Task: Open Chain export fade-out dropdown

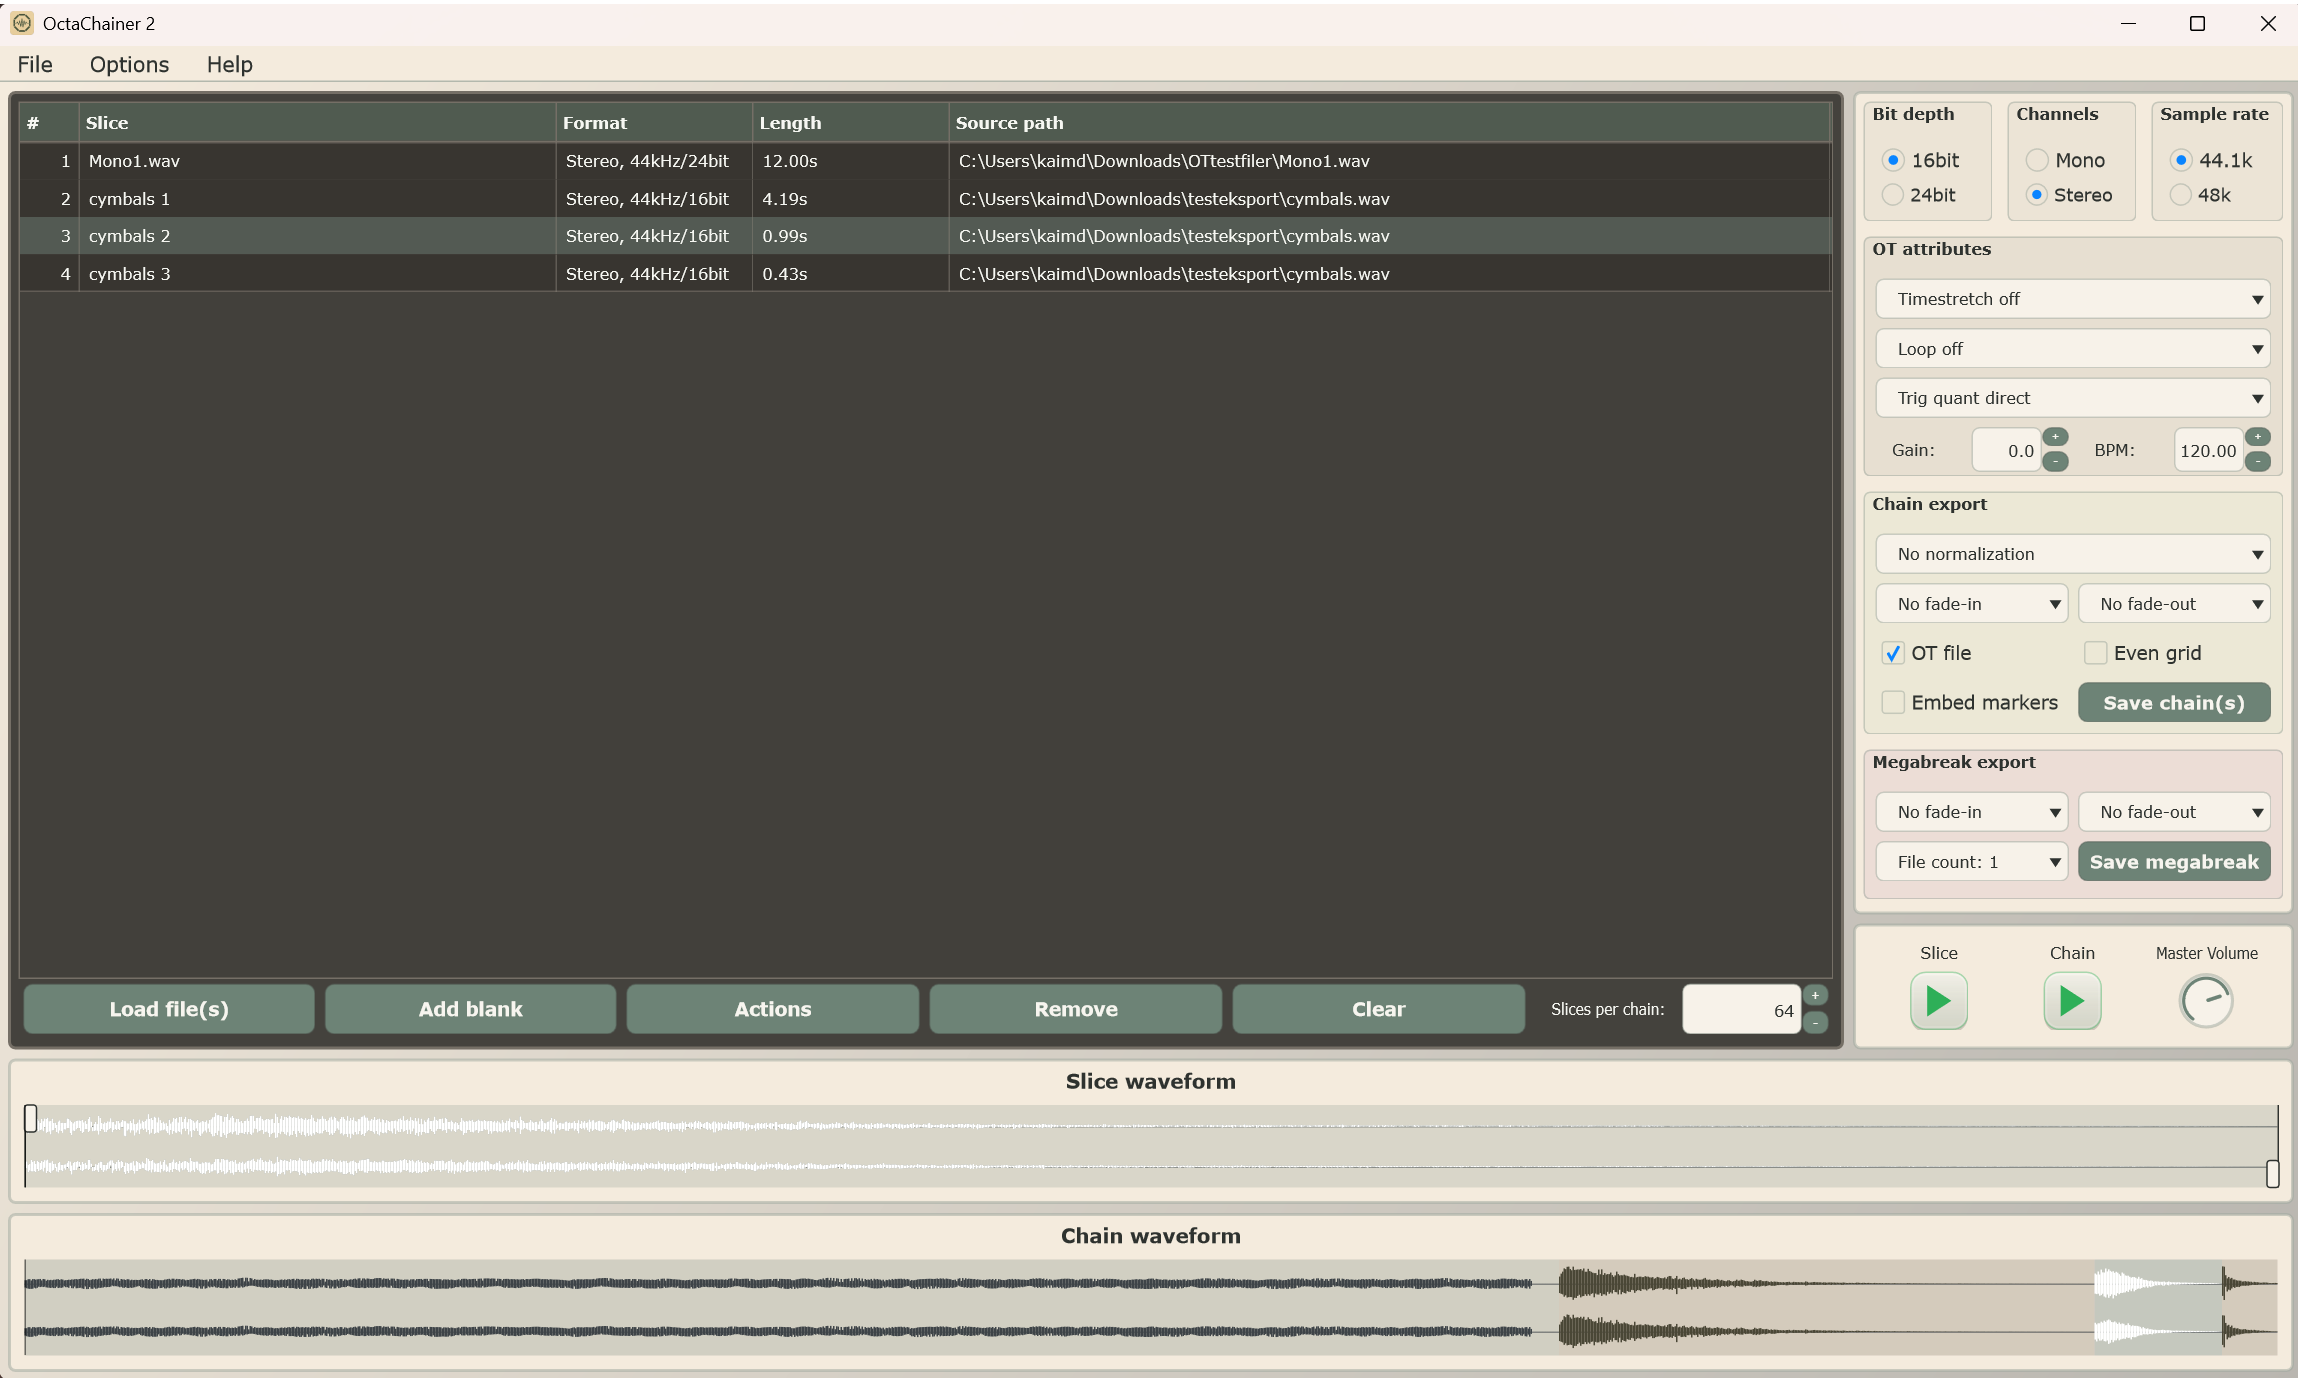Action: click(2174, 604)
